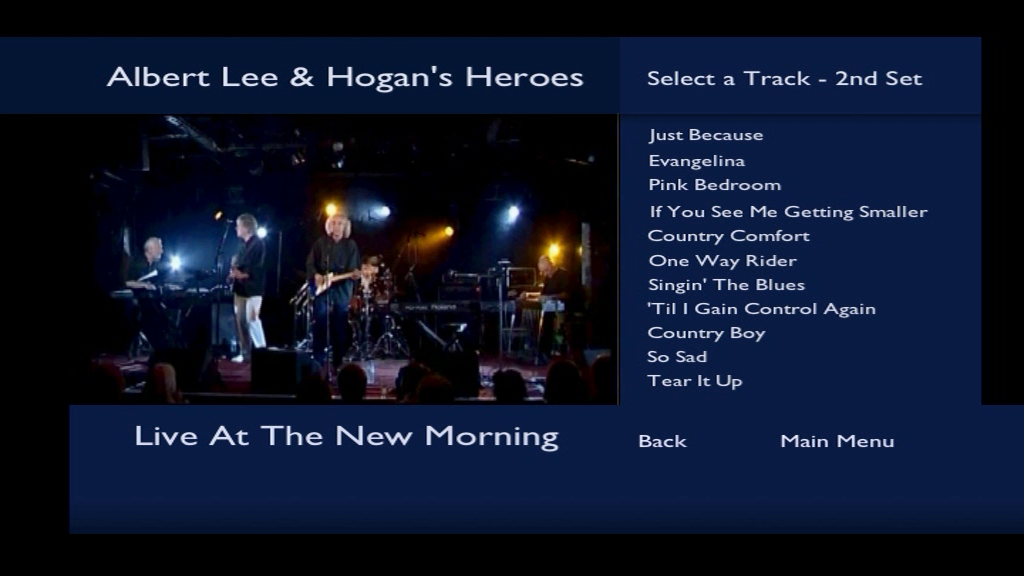This screenshot has width=1024, height=576.
Task: Play the Country Comfort track
Action: tap(728, 236)
